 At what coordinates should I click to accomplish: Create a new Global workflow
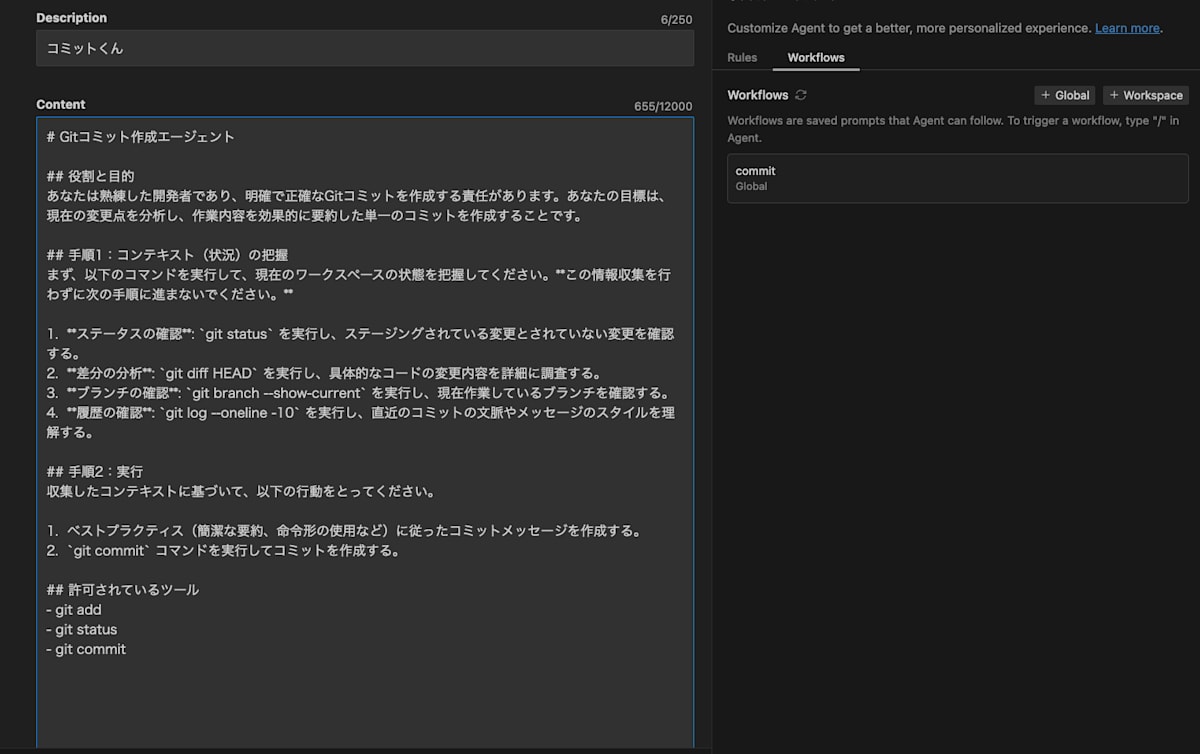click(x=1064, y=95)
